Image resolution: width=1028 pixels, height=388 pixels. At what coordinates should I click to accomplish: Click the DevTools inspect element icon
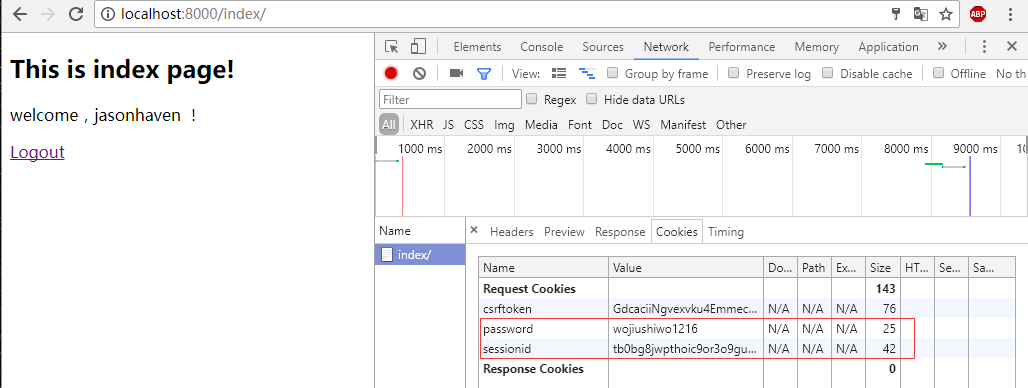click(391, 47)
